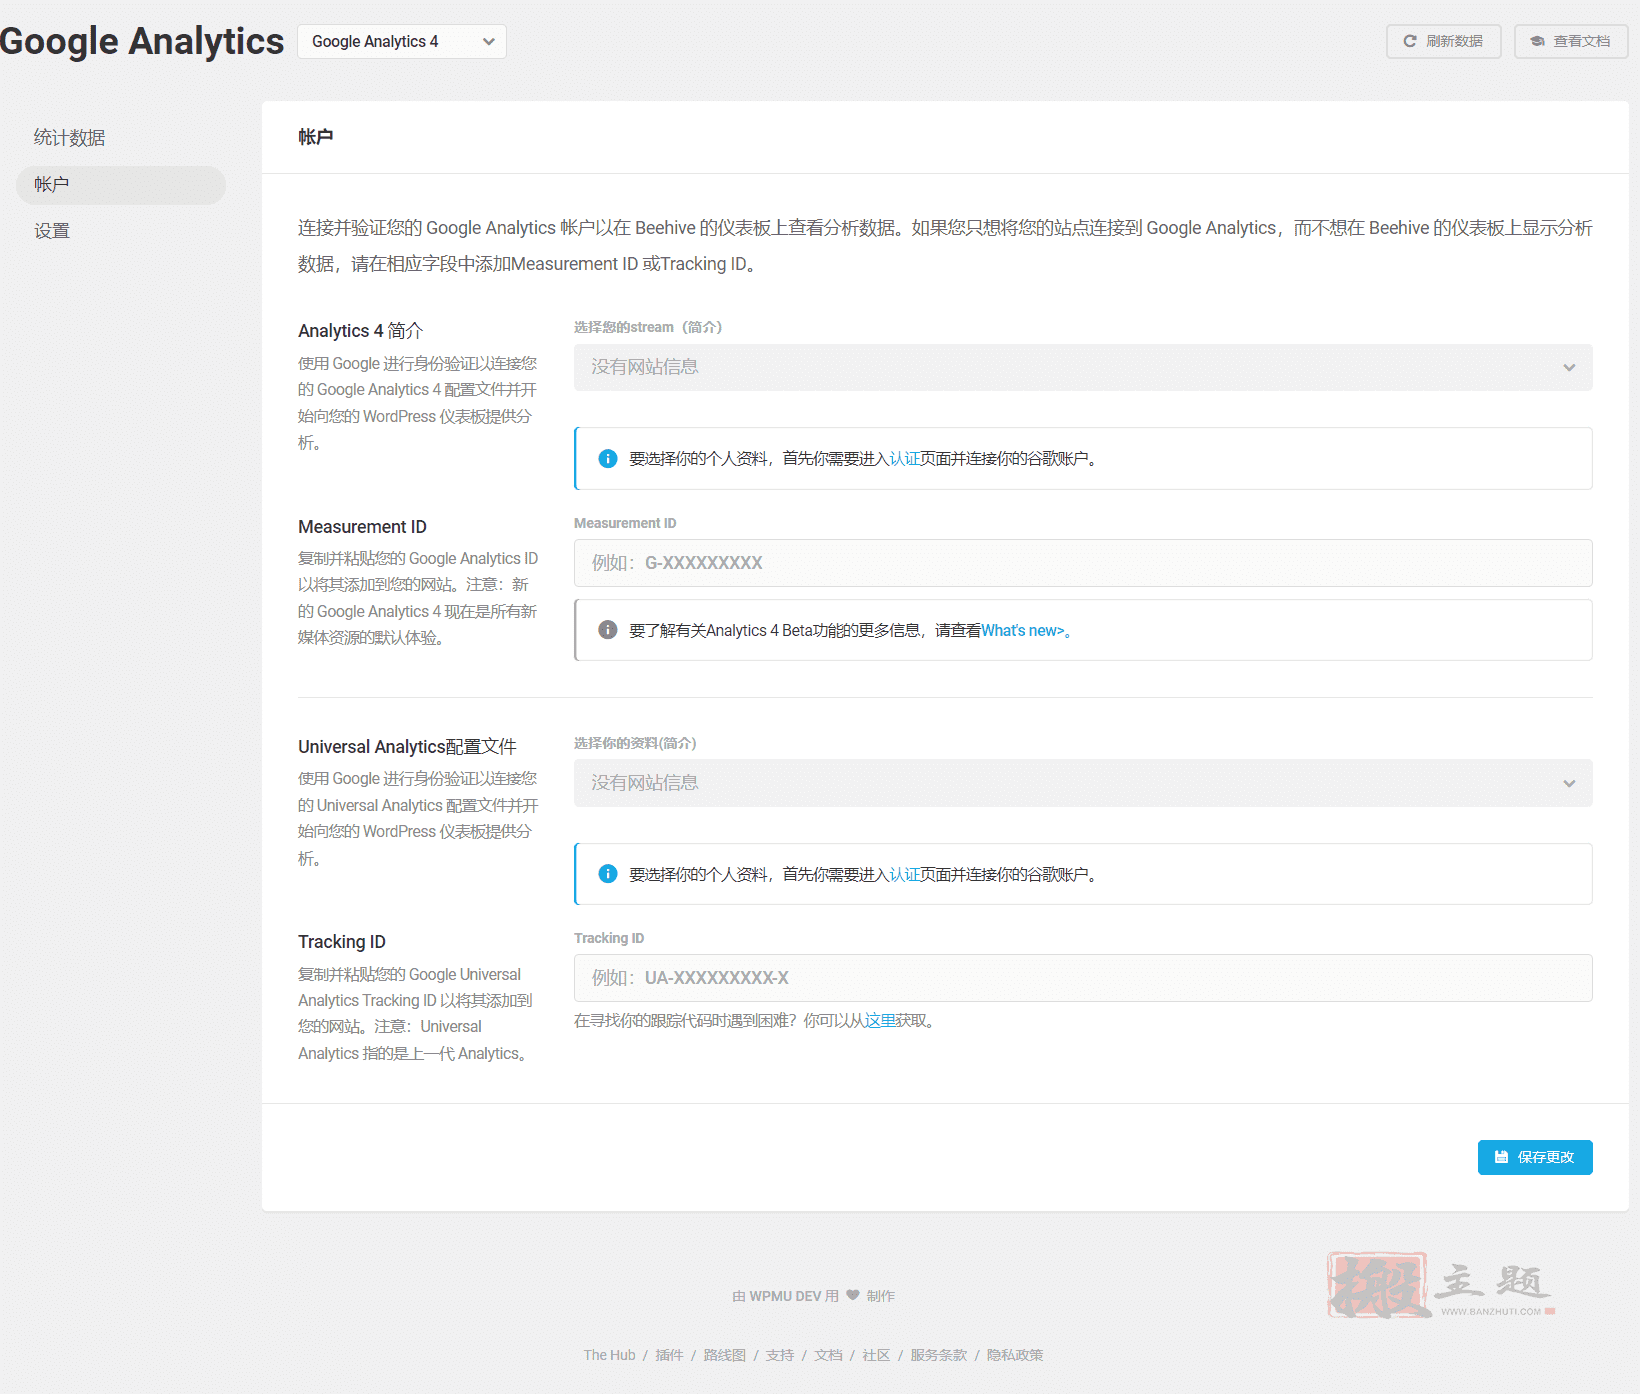Open the Google Analytics 4 version dropdown
Screen dimensions: 1640x1394
click(x=402, y=41)
